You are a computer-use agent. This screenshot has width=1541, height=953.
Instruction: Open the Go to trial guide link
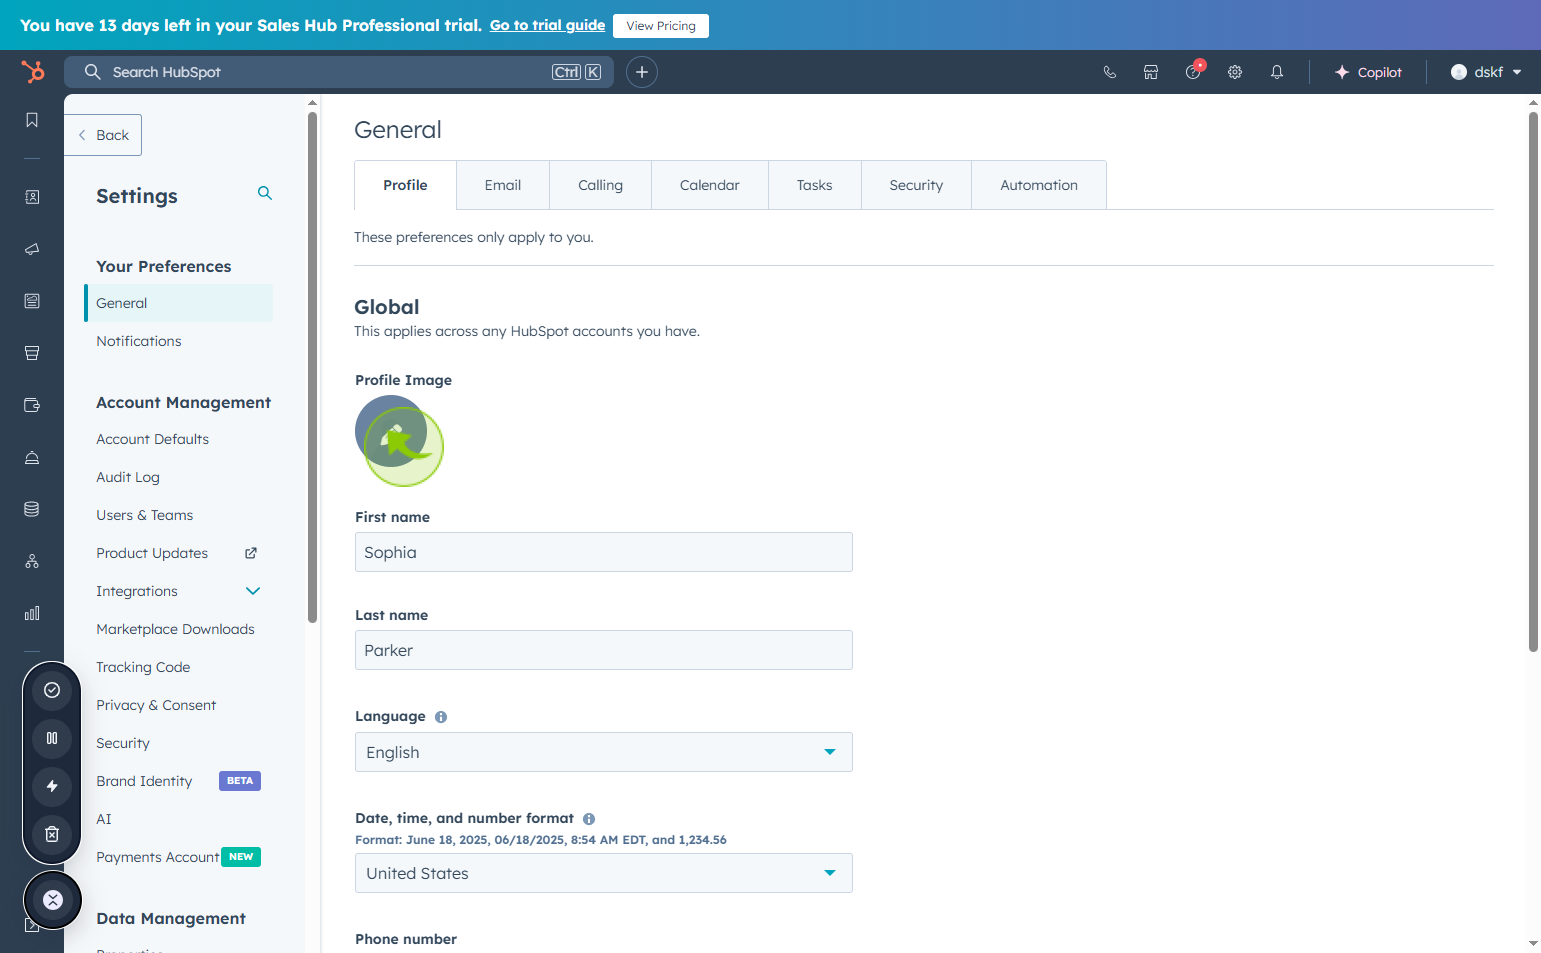[x=547, y=25]
